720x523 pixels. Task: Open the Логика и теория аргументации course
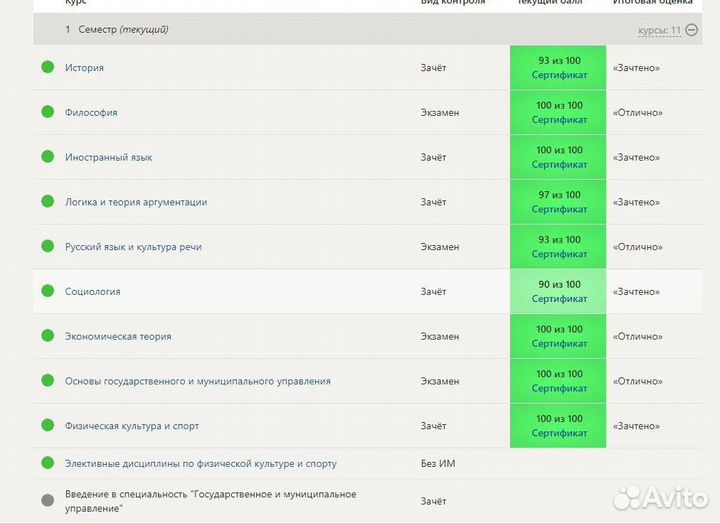point(136,202)
